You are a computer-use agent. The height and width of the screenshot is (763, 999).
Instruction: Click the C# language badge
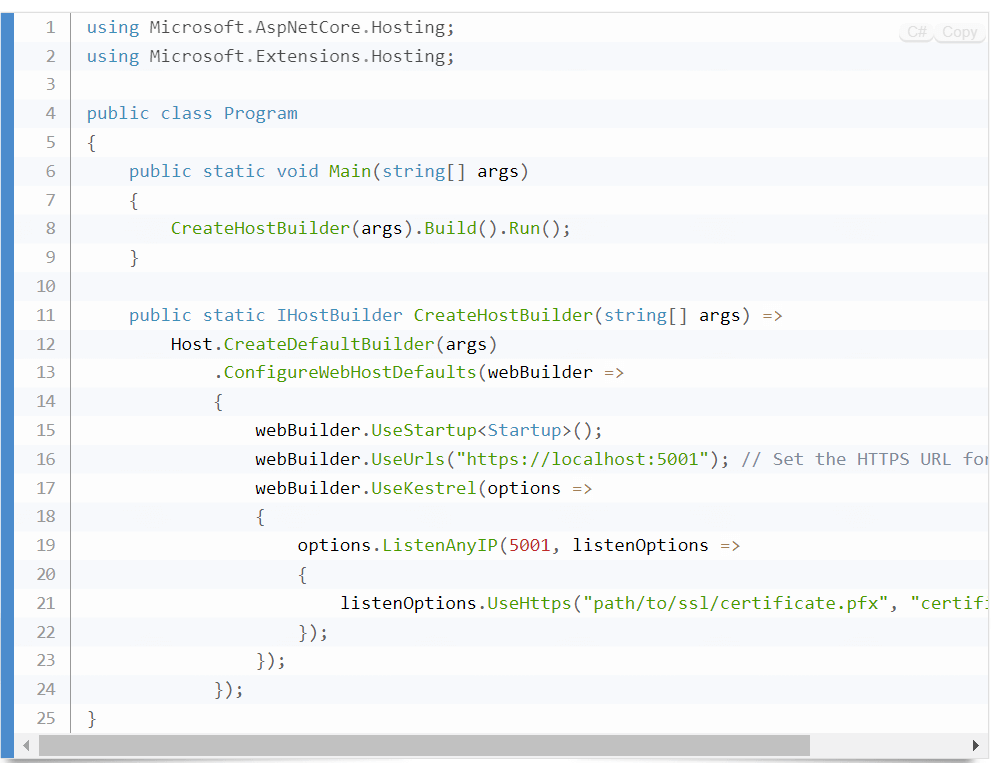click(916, 32)
